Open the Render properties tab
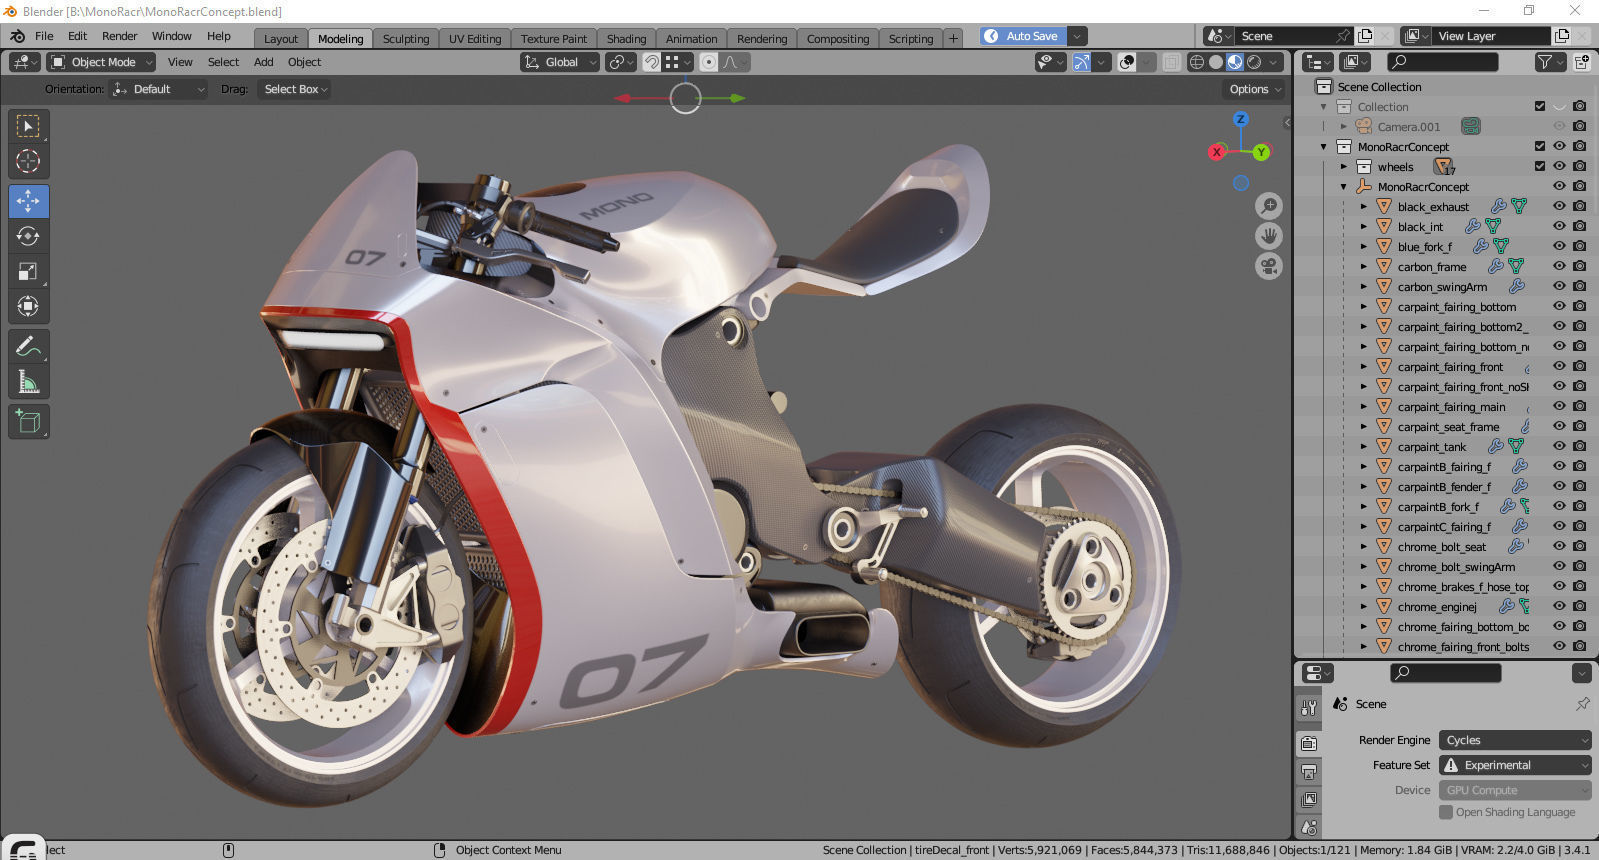Viewport: 1599px width, 860px height. (x=1309, y=743)
